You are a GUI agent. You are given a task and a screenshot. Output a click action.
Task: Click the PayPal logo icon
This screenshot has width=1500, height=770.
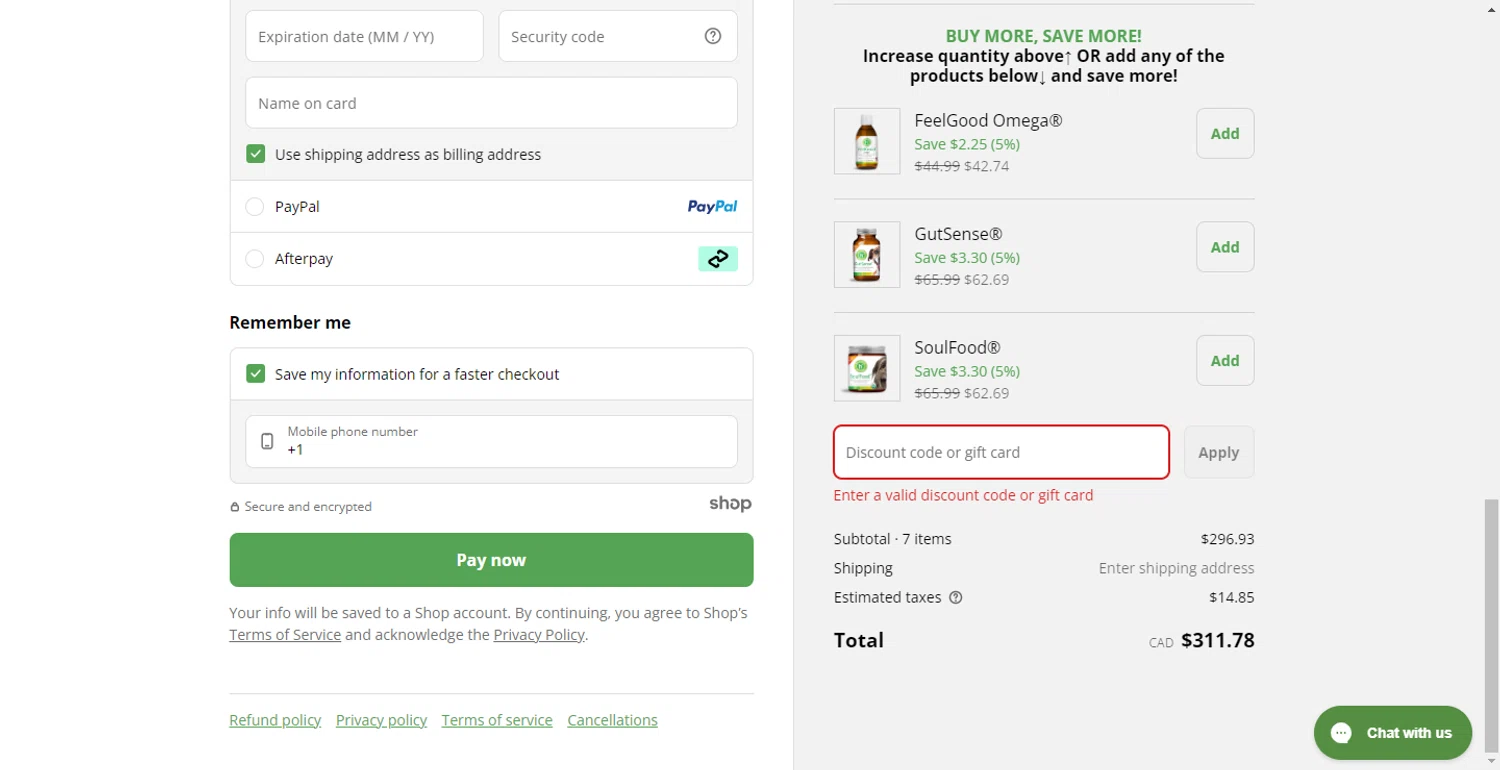[712, 207]
